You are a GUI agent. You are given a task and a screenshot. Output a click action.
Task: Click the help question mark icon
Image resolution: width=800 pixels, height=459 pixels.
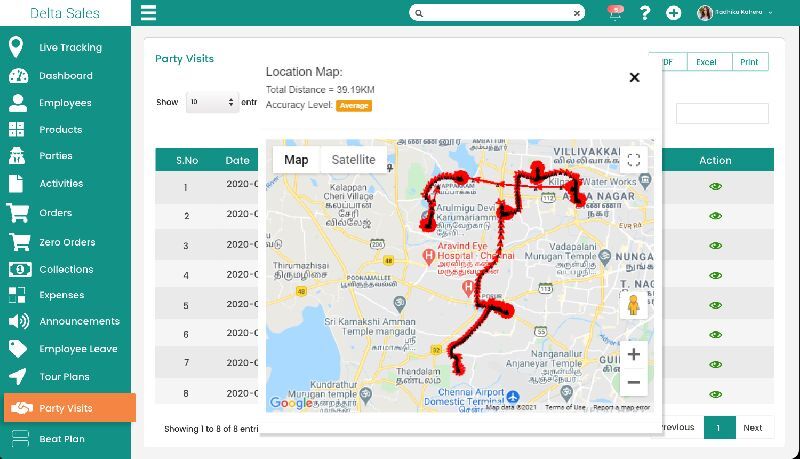[645, 13]
